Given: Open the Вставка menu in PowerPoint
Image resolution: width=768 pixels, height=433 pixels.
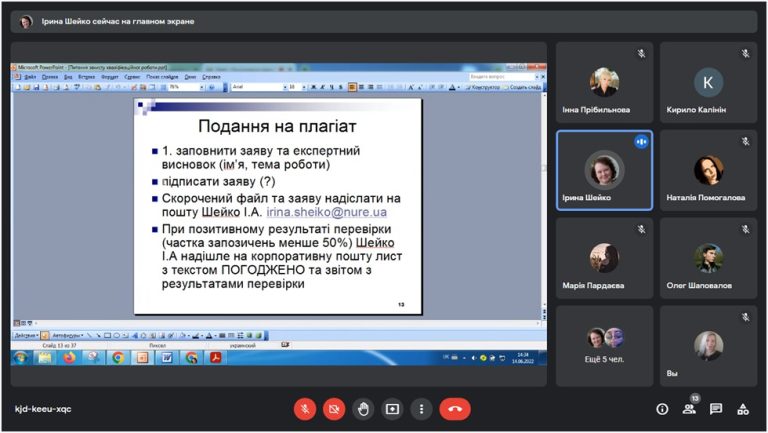Looking at the screenshot, I should point(86,77).
